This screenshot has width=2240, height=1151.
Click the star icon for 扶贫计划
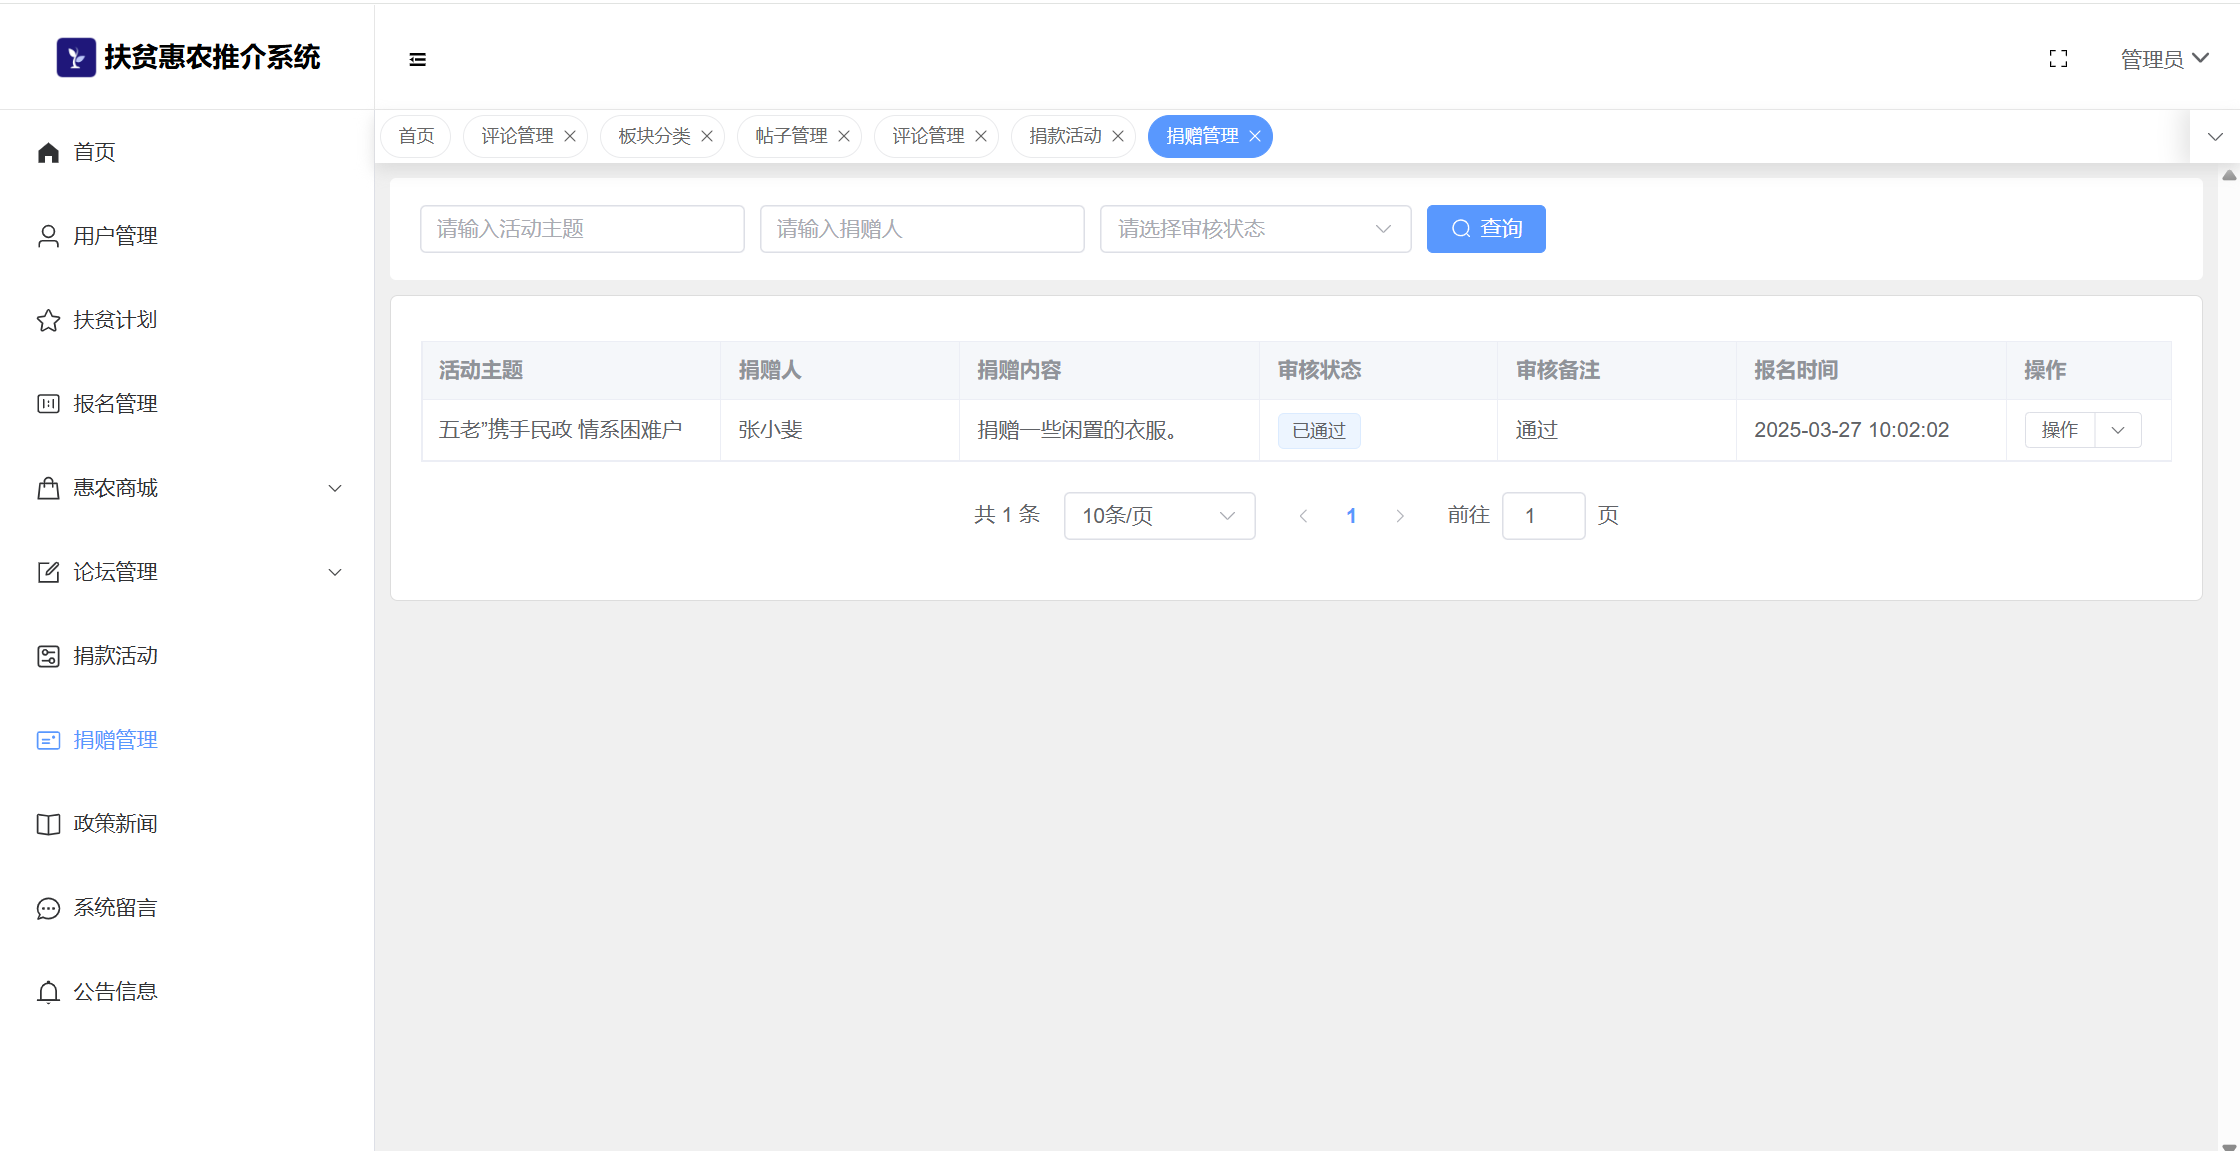point(48,320)
